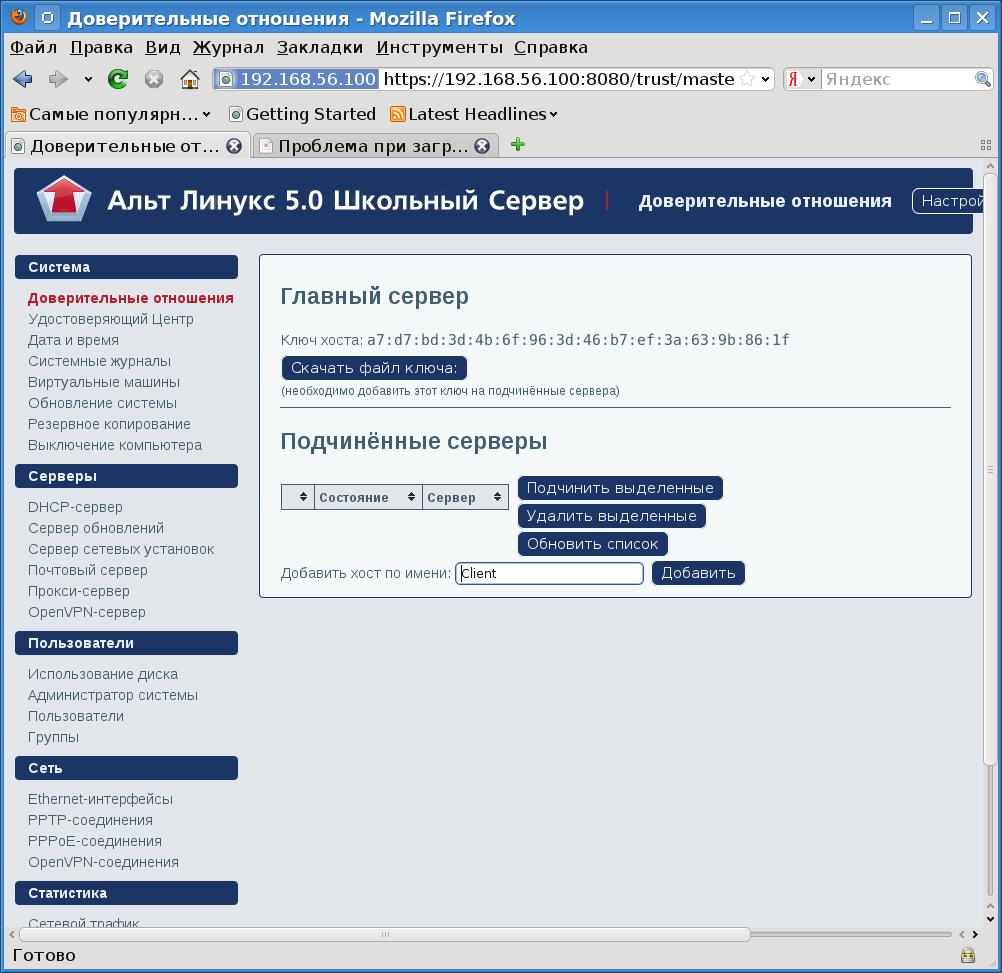Image resolution: width=1002 pixels, height=973 pixels.
Task: Expand the address bar URL dropdown
Action: 766,79
